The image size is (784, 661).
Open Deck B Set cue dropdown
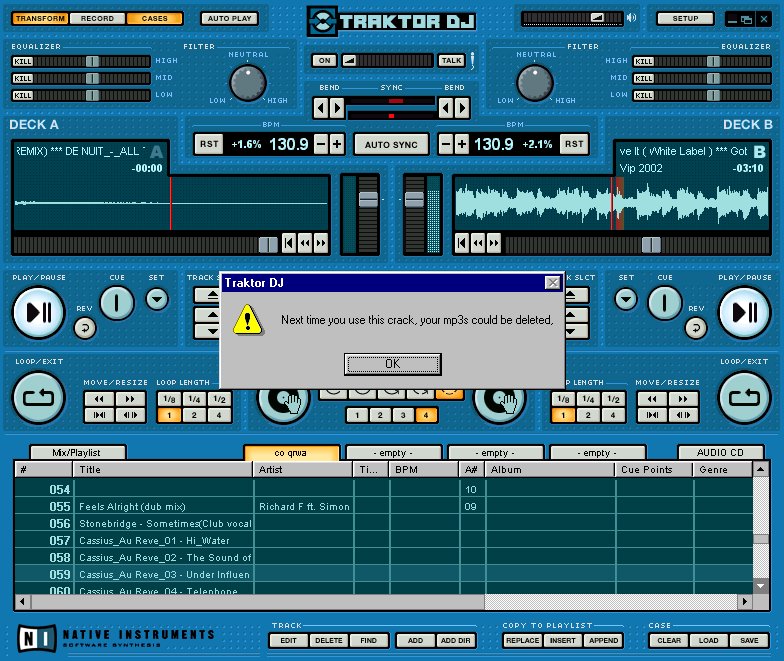click(x=626, y=300)
